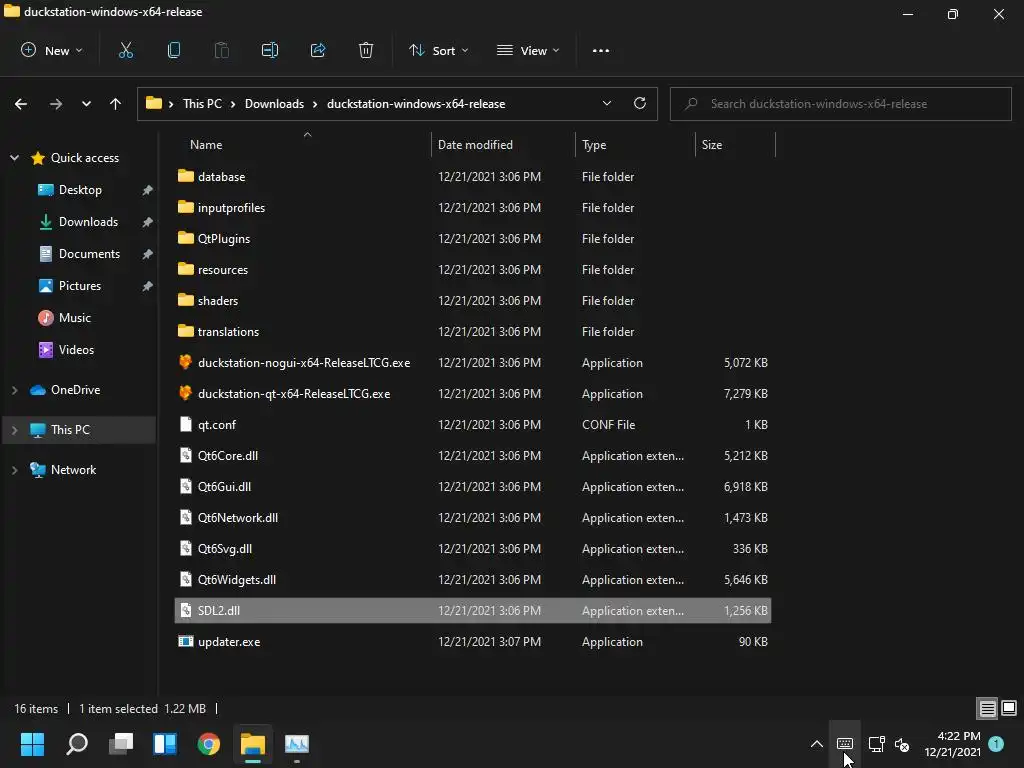Show hidden system tray icons chevron
This screenshot has height=768, width=1024.
coord(816,744)
